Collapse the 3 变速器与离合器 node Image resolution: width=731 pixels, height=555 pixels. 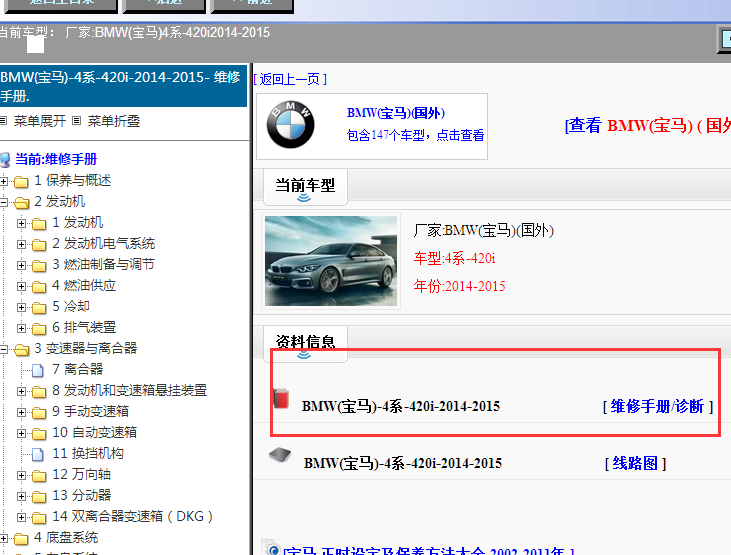pos(4,349)
